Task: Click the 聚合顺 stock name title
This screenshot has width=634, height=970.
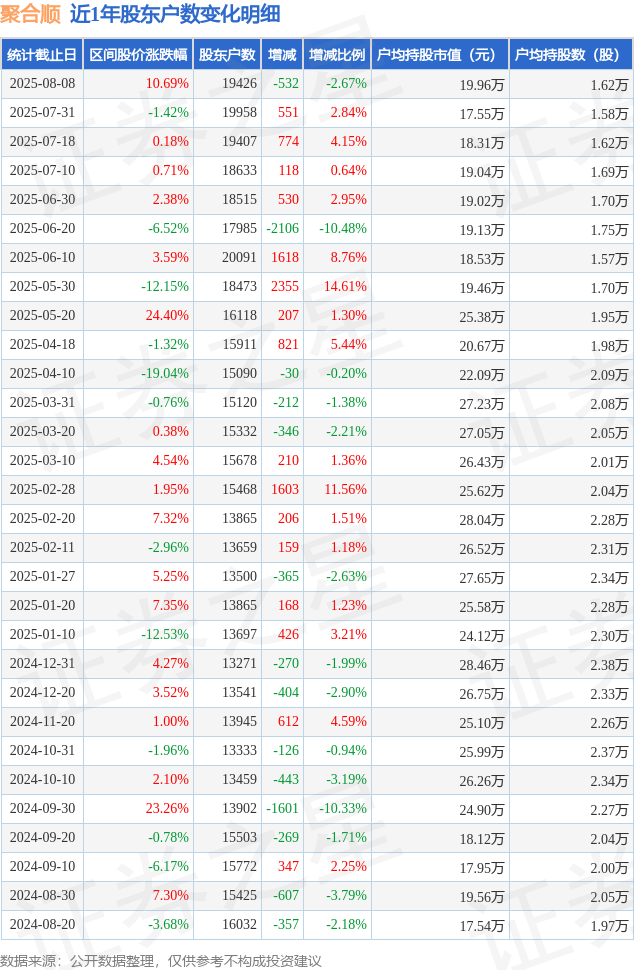Action: 30,14
